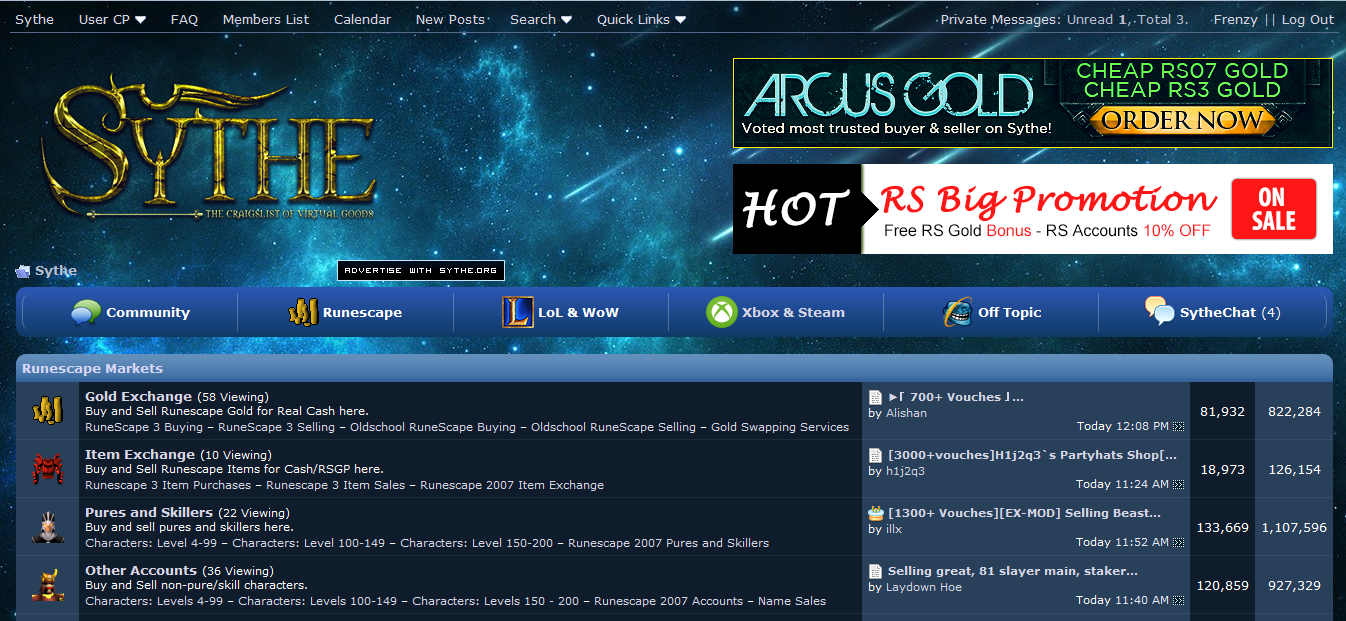Click the Community speech bubble icon
Viewport: 1346px width, 621px height.
86,312
